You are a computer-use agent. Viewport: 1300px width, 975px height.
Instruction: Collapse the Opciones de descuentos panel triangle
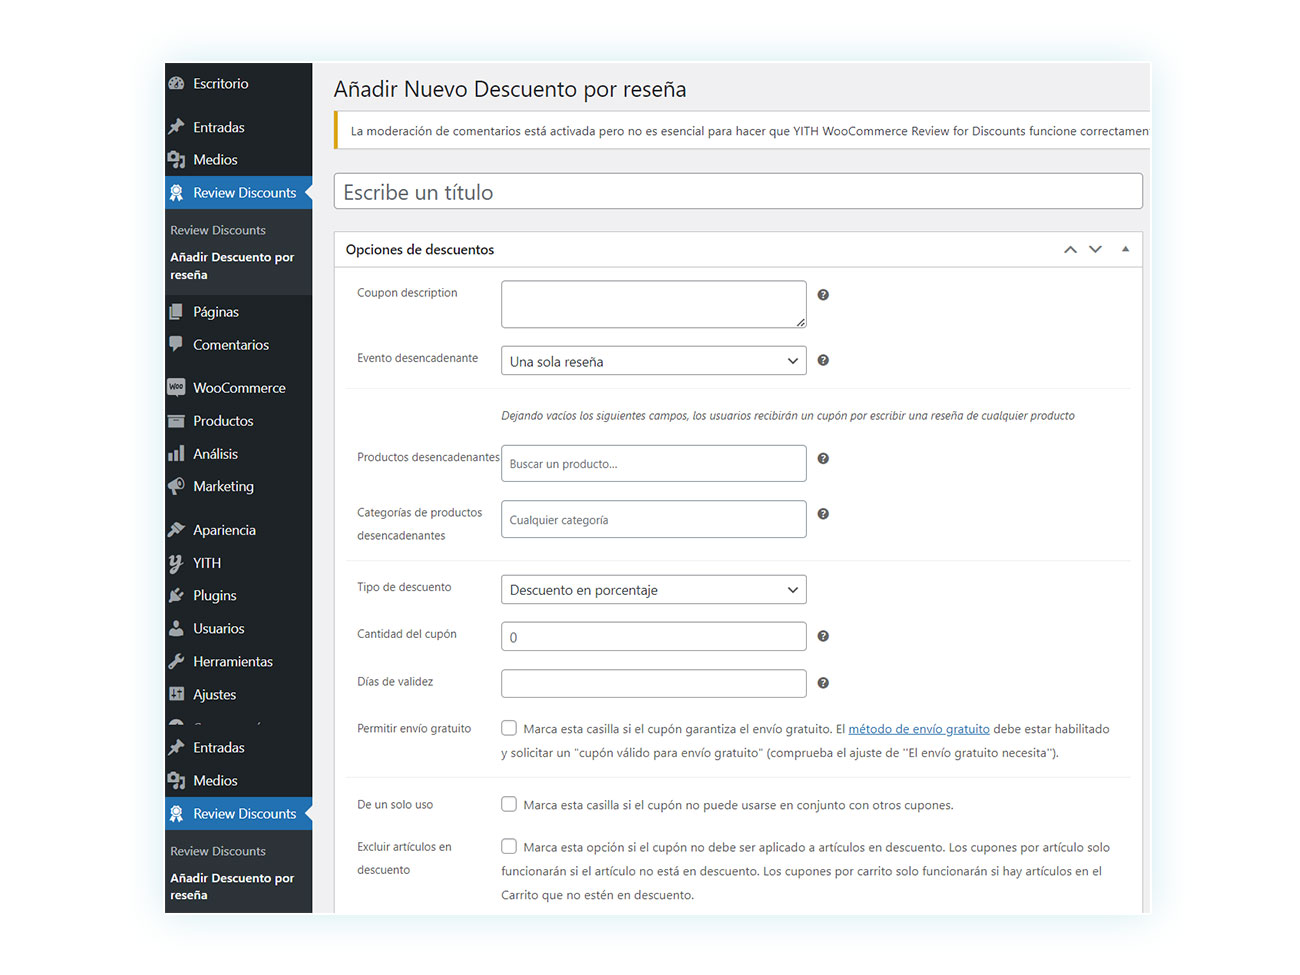1125,249
